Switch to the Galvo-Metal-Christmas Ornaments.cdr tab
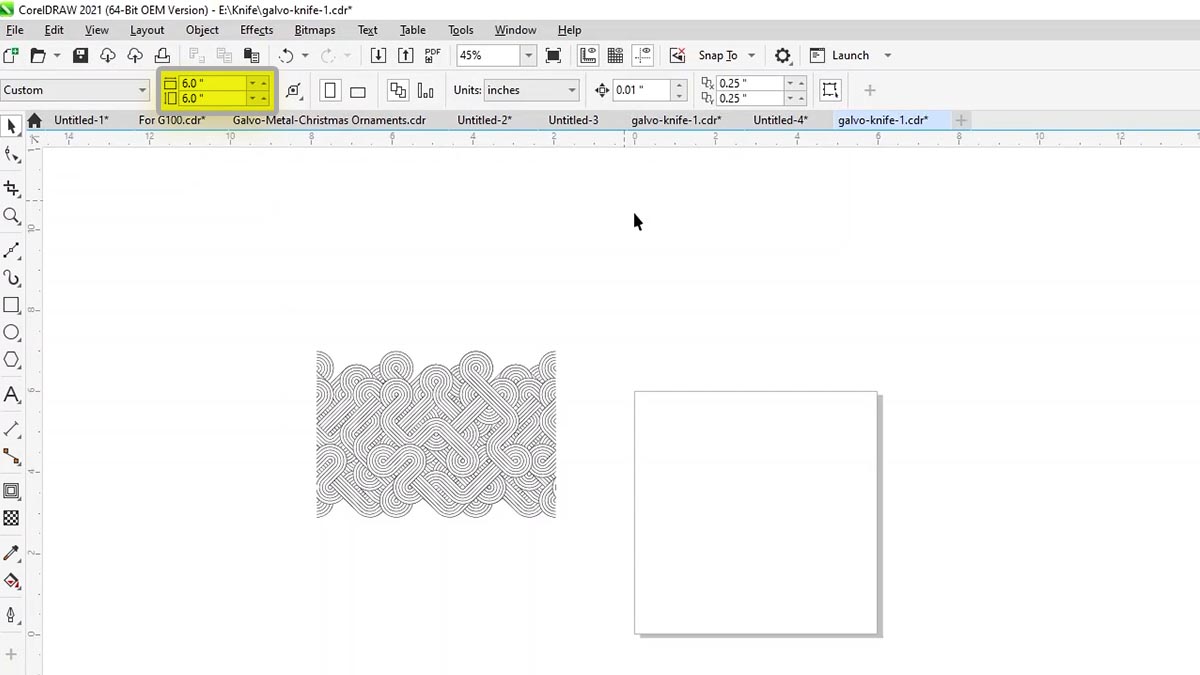Screen dimensions: 1200x675 [328, 120]
